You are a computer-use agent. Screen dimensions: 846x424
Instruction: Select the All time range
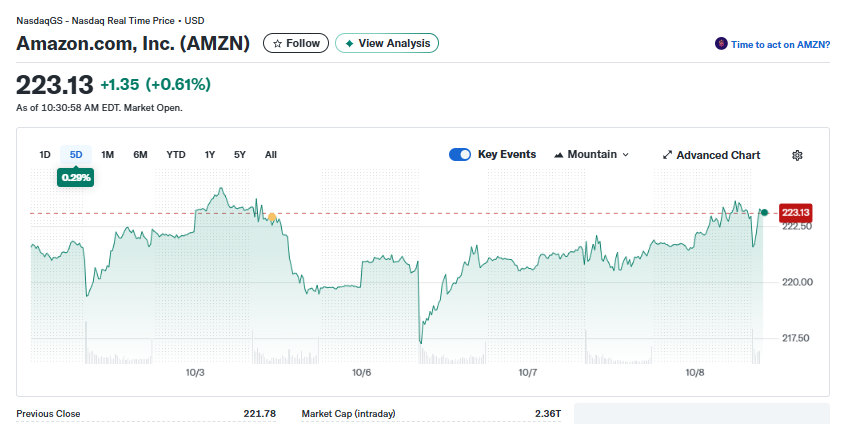pyautogui.click(x=271, y=155)
